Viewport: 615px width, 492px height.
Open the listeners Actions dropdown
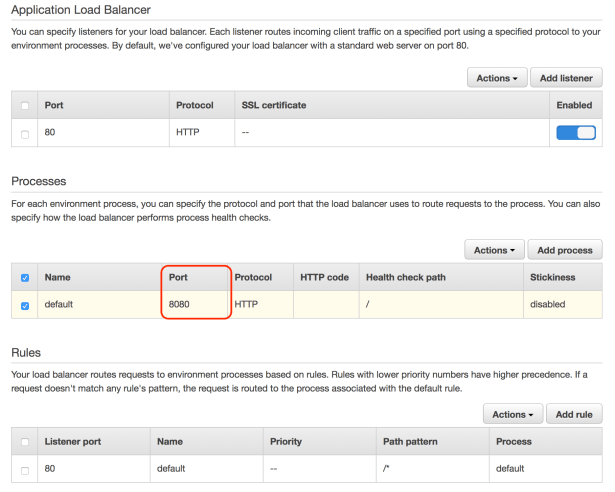pos(495,78)
